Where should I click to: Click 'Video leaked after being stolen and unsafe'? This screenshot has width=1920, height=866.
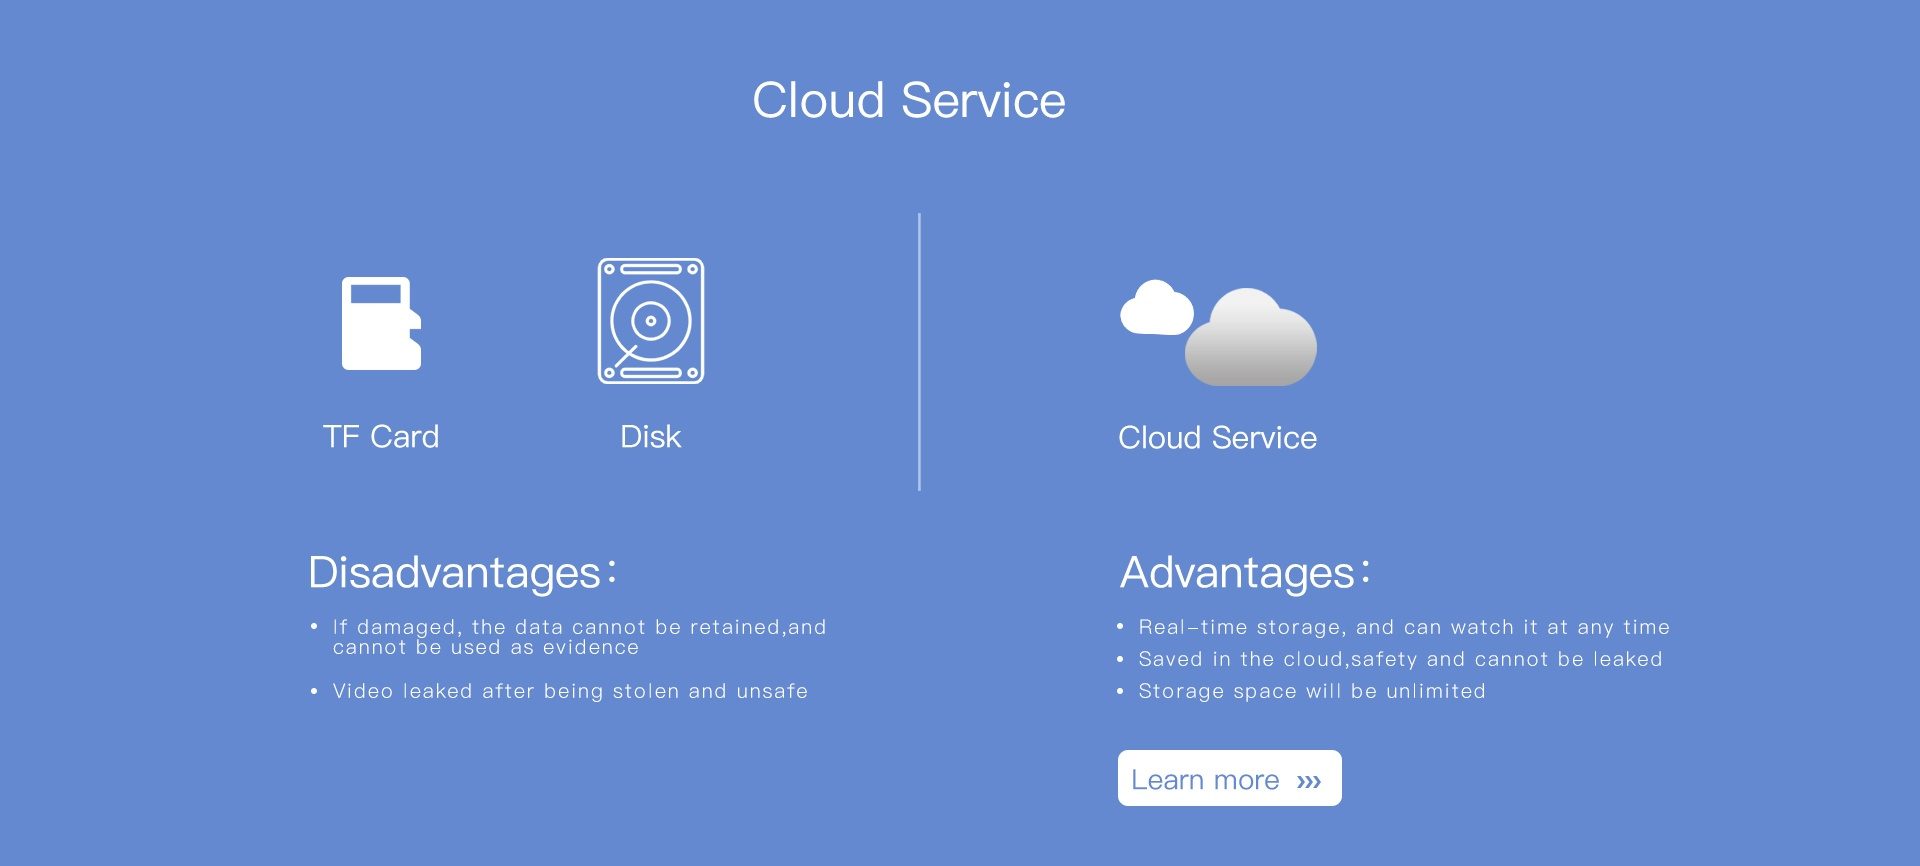coord(570,691)
